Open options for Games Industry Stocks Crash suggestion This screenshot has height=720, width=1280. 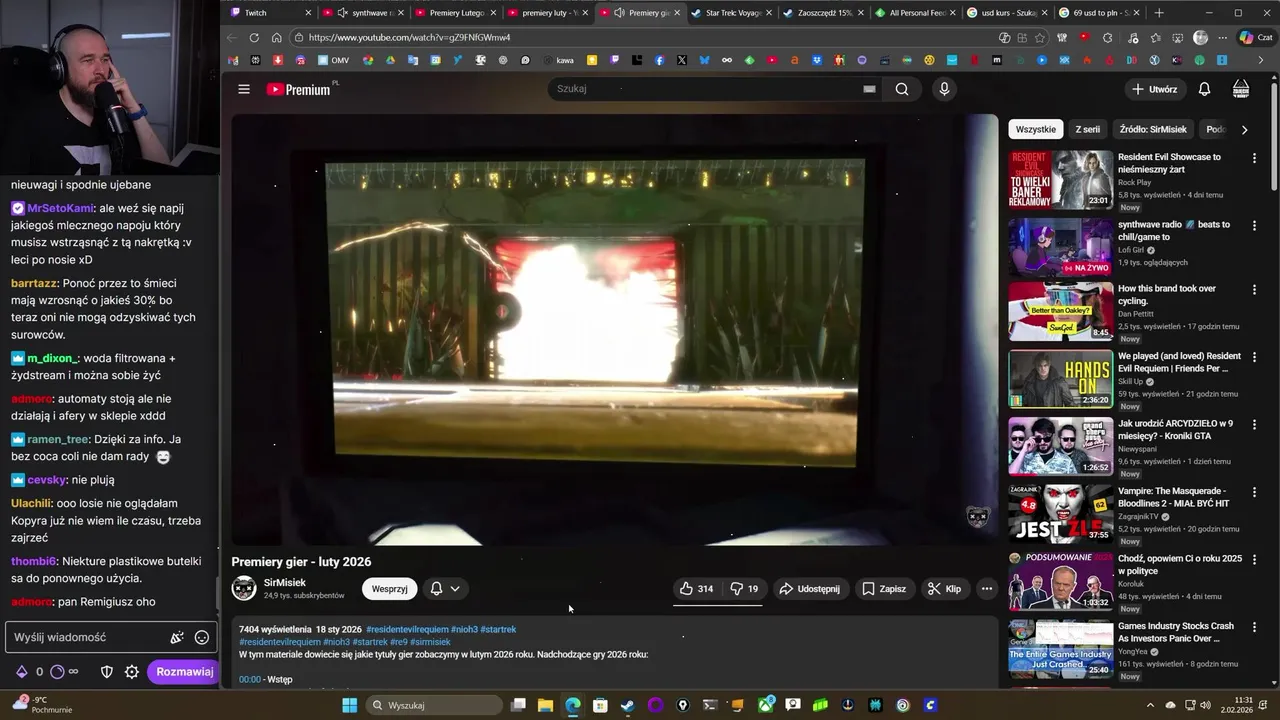1254,628
